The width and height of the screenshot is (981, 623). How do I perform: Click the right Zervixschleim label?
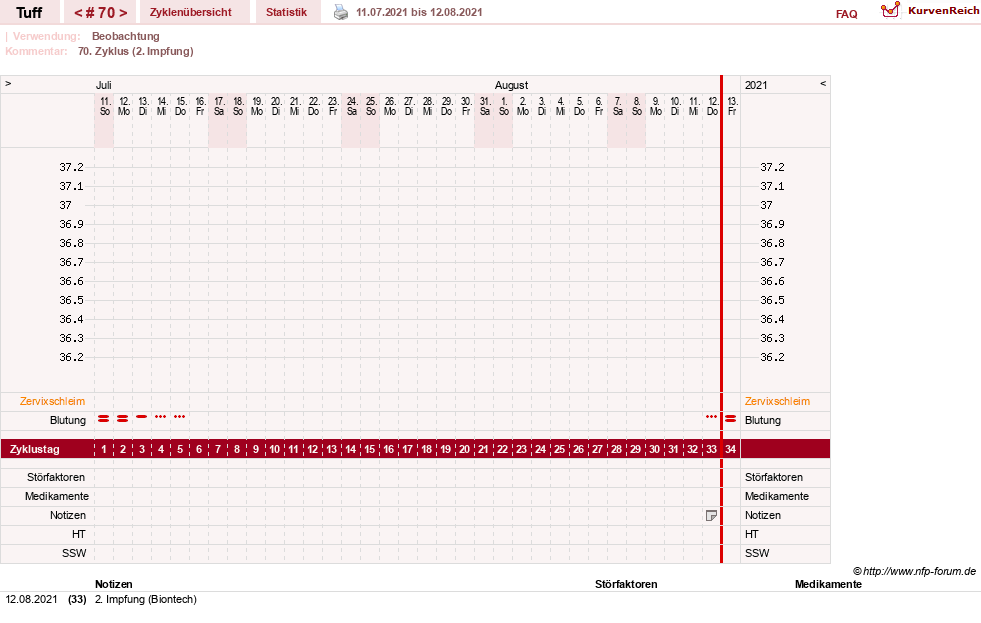pos(777,401)
